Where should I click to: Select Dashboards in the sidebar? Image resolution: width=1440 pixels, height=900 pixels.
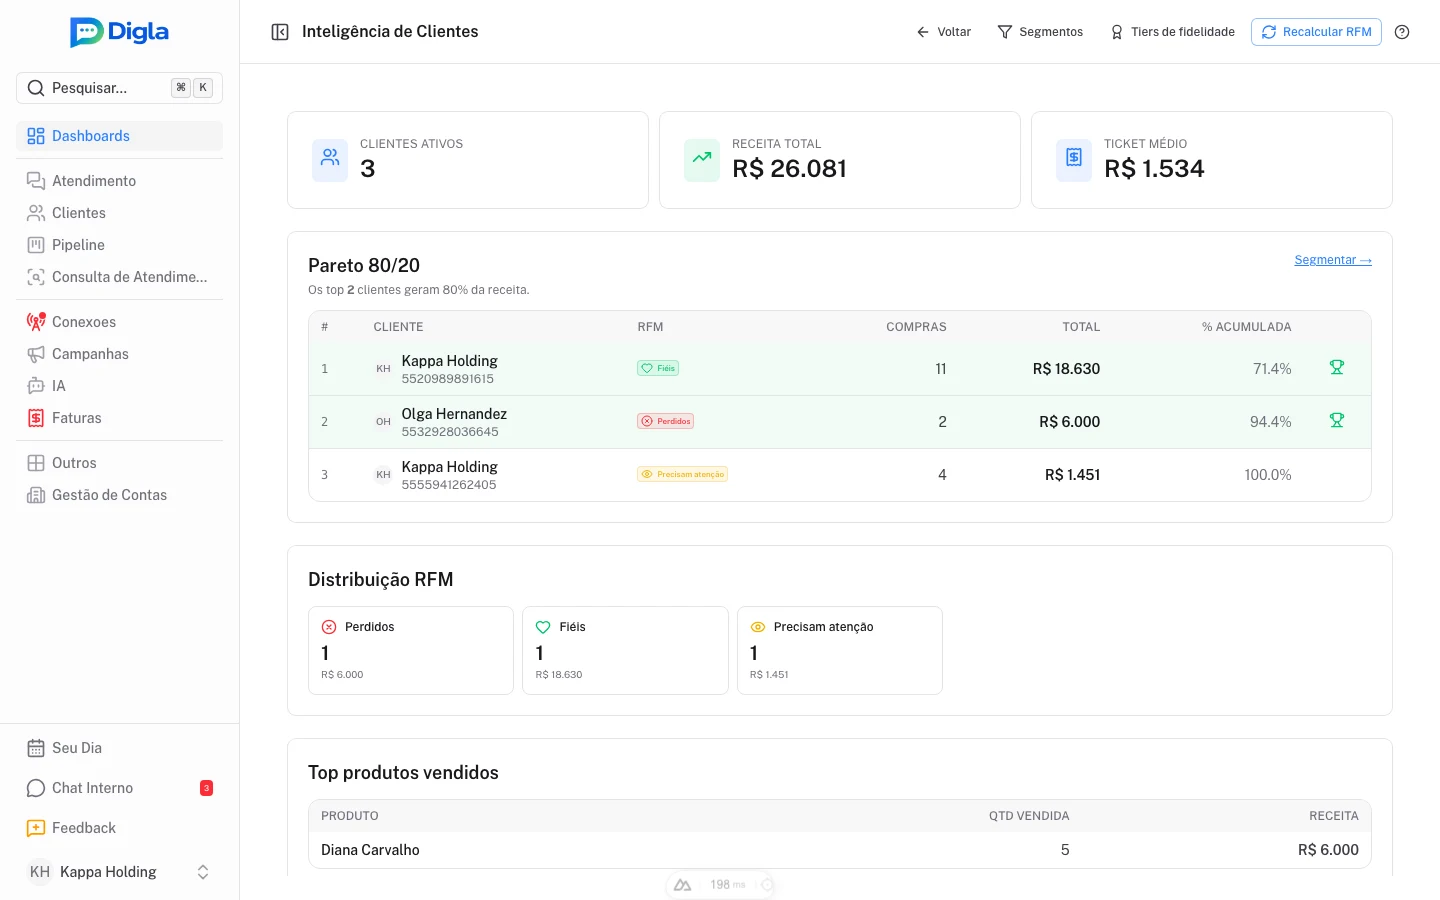(x=119, y=136)
